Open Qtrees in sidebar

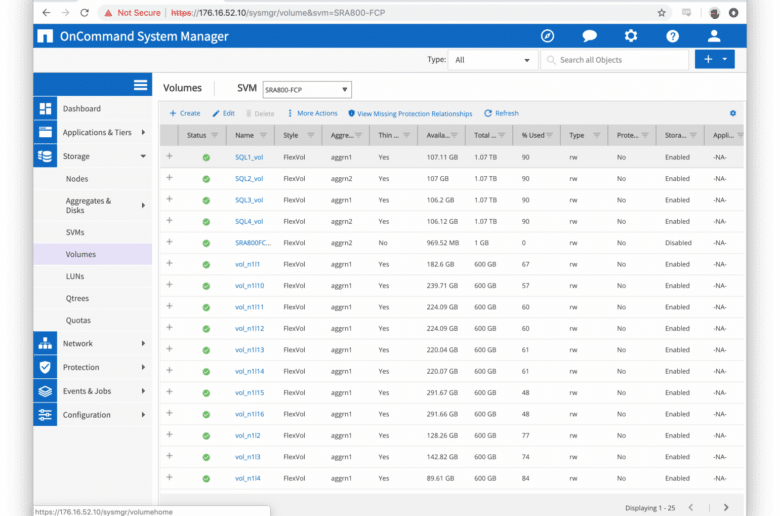(77, 299)
